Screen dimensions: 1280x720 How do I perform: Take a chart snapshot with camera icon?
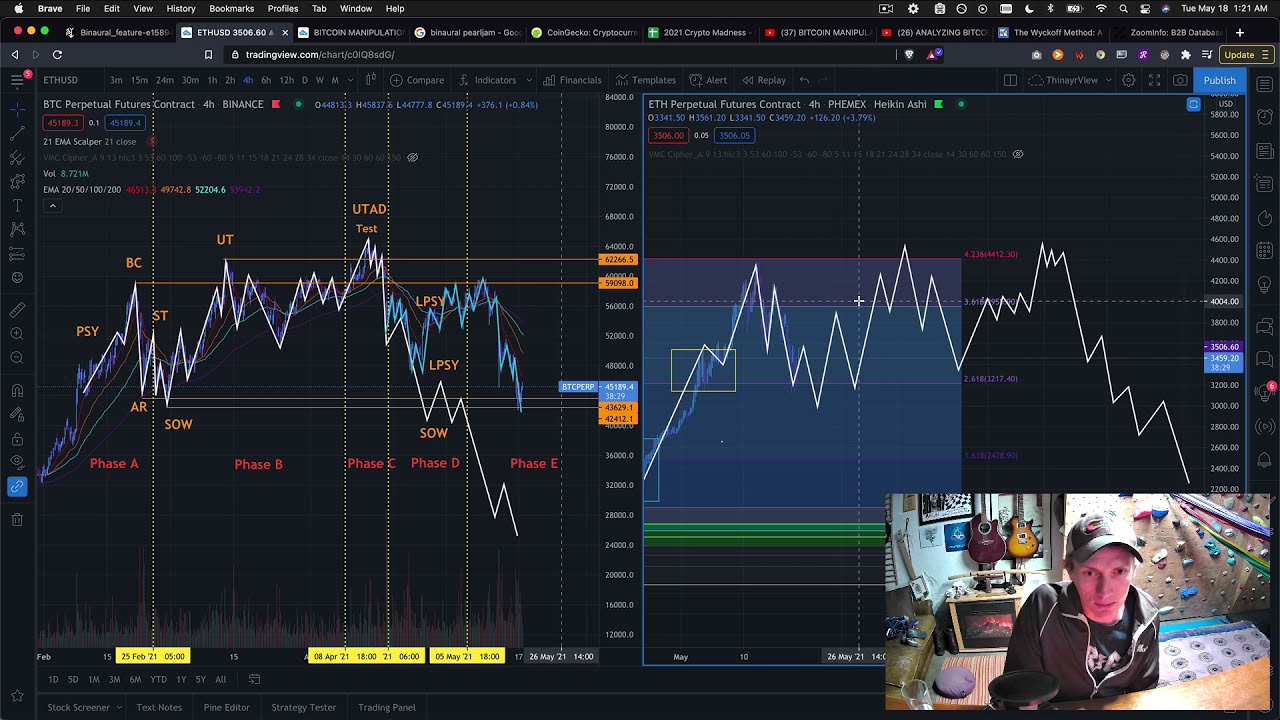click(1180, 80)
